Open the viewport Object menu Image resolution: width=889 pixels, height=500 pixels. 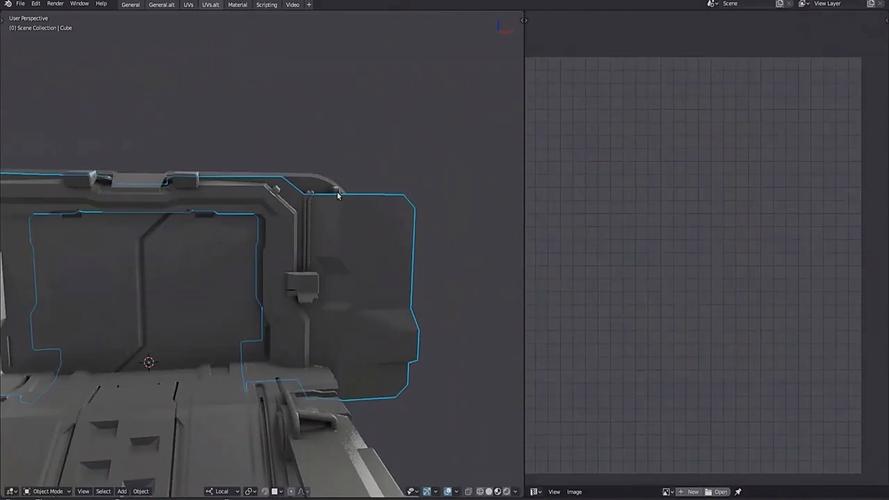pos(141,491)
